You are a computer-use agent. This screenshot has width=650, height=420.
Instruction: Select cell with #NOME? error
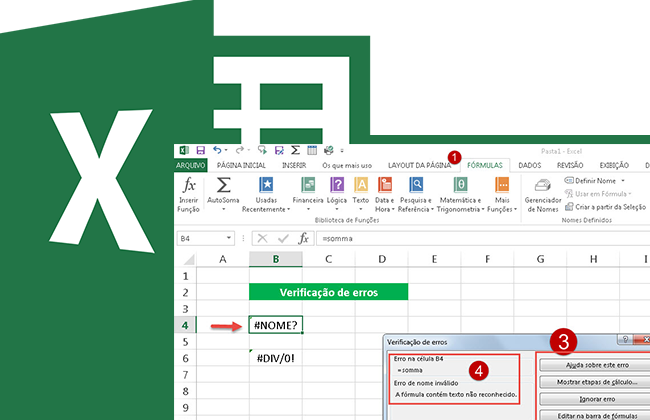point(276,325)
